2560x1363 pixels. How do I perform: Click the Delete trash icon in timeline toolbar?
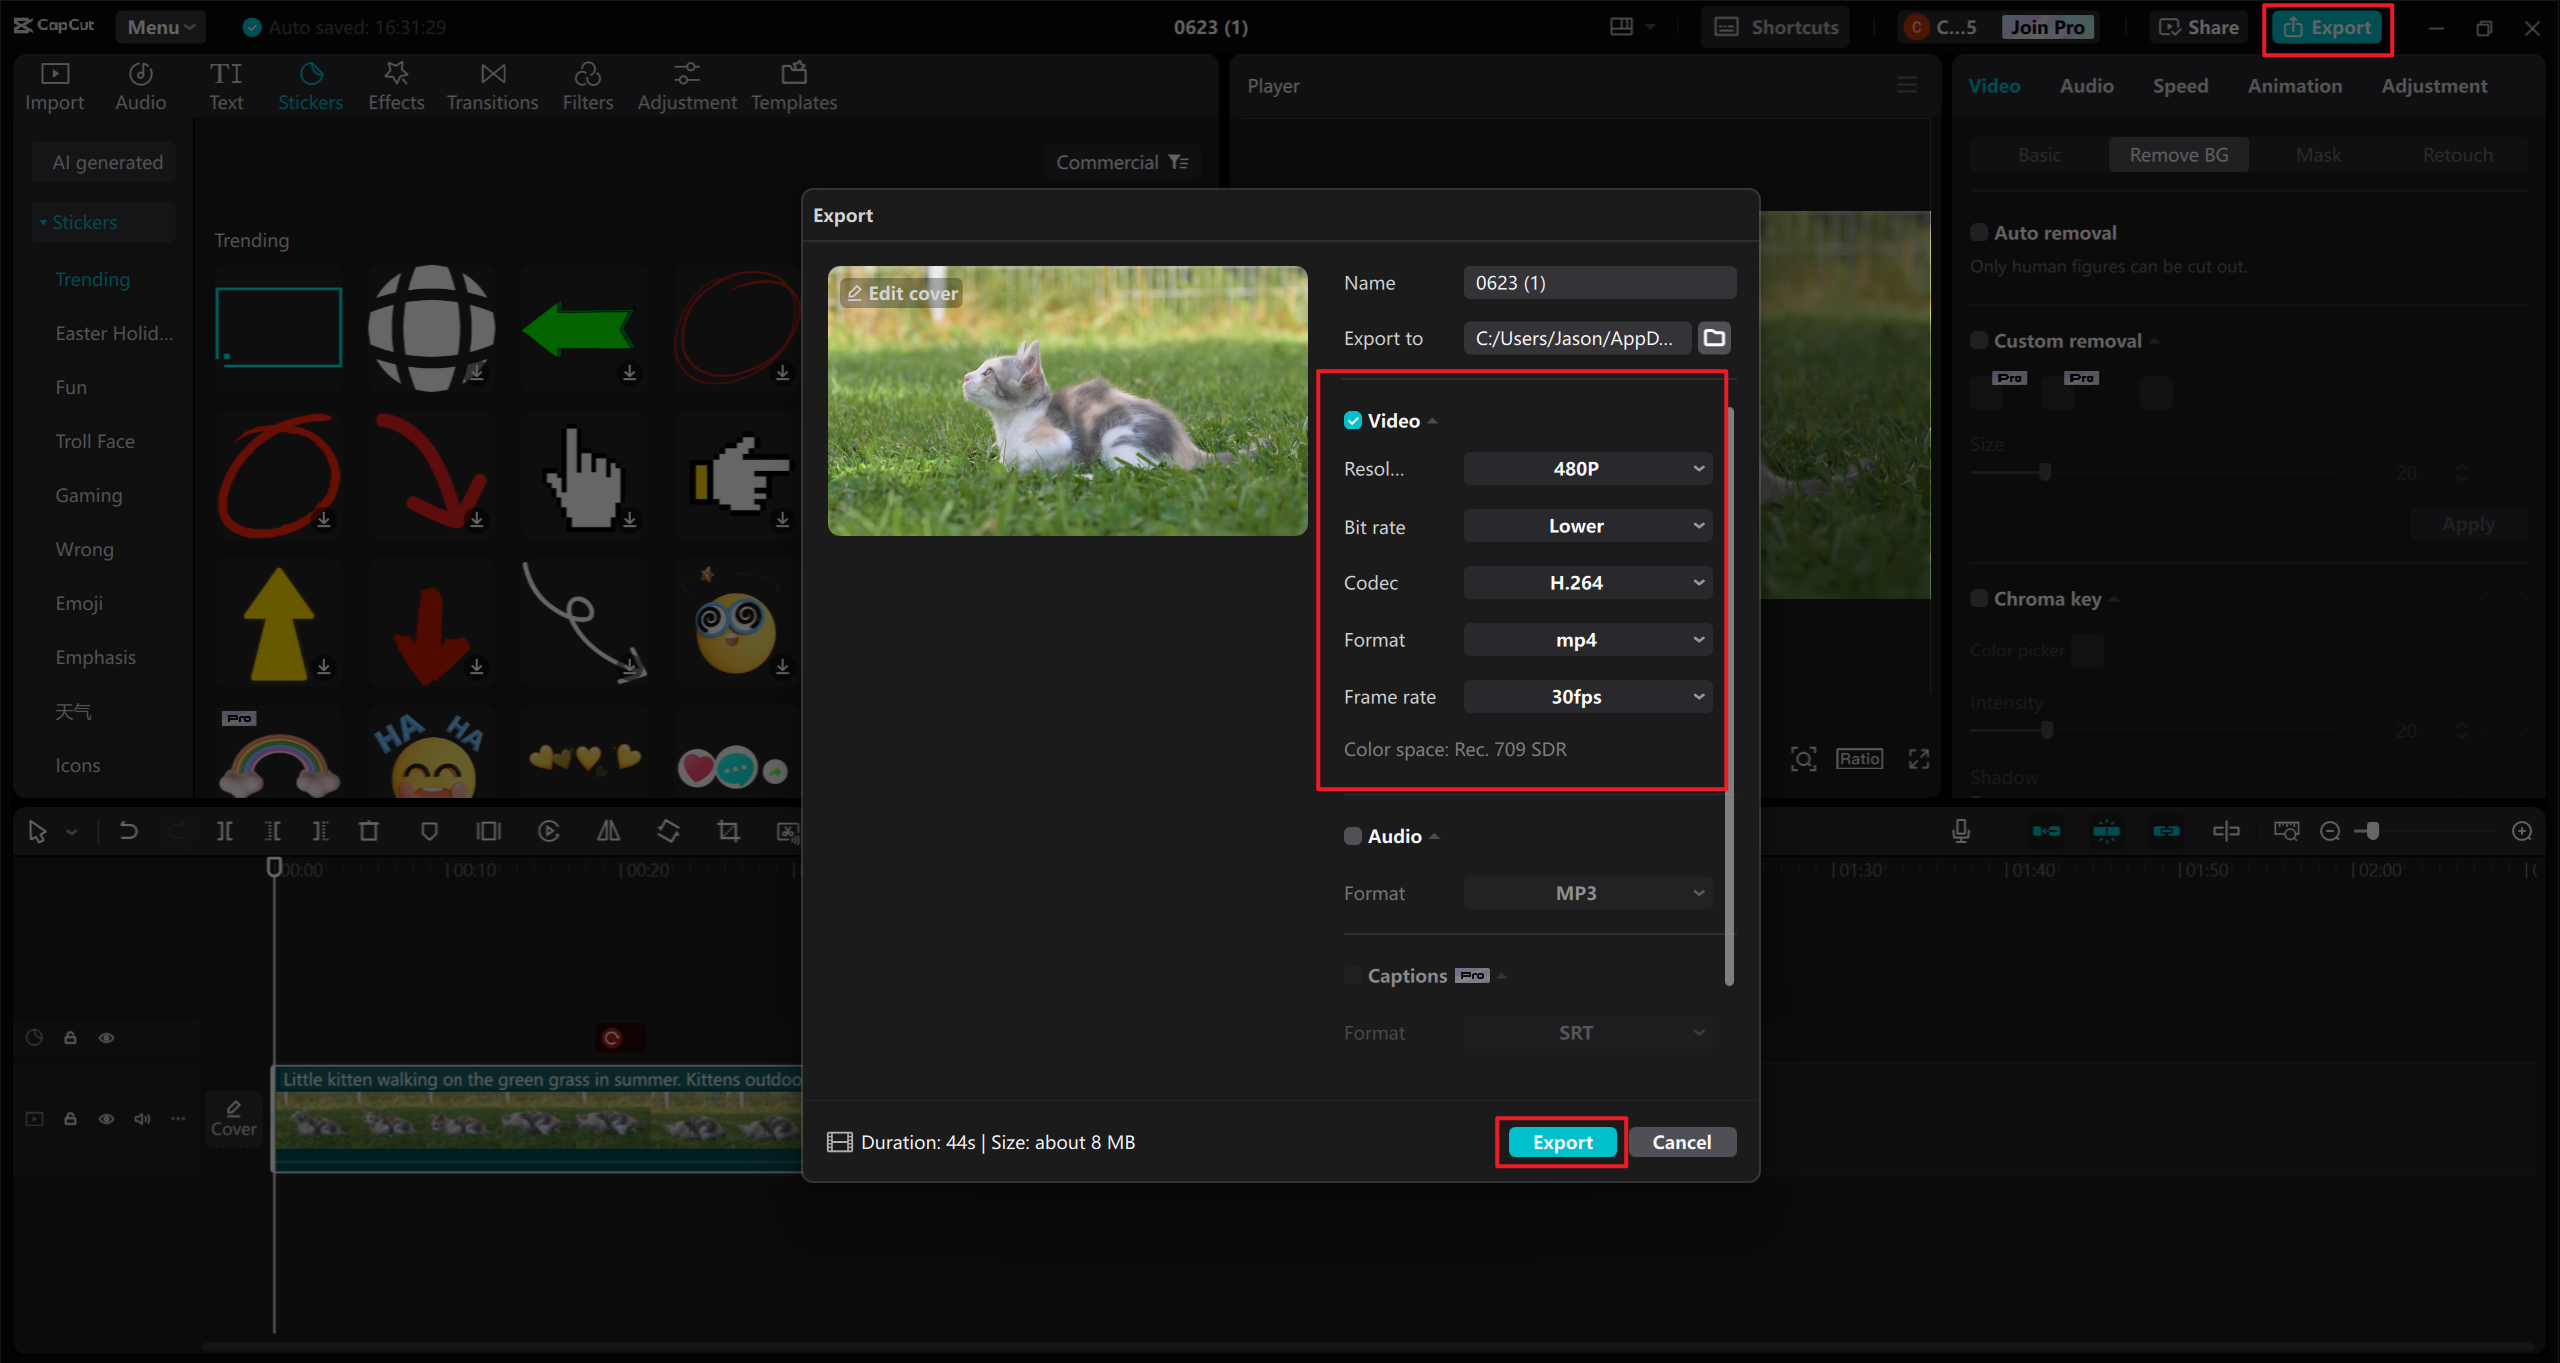(369, 831)
